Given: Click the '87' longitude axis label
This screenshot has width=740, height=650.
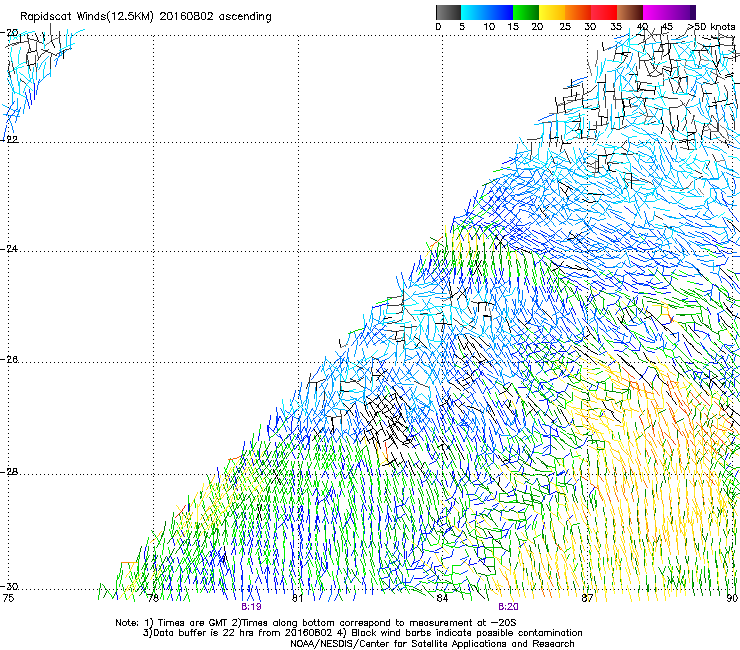Looking at the screenshot, I should (587, 598).
